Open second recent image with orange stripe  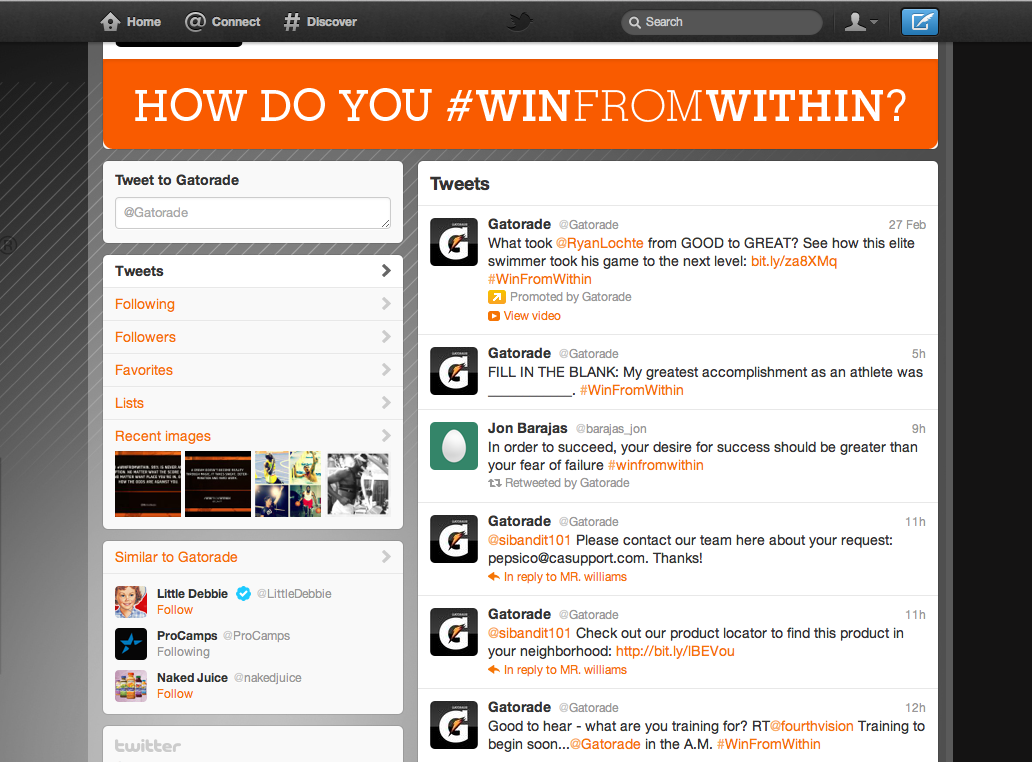tap(218, 484)
